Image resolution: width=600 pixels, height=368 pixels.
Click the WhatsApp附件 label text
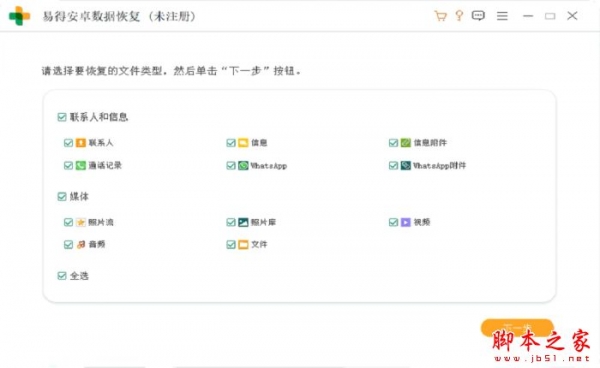439,165
